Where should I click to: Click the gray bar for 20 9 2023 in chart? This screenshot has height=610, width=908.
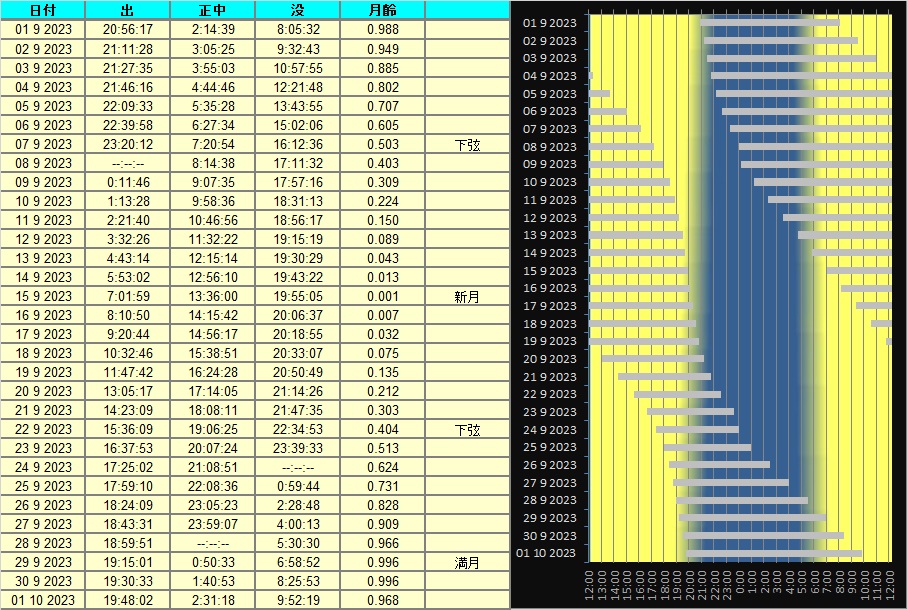652,358
